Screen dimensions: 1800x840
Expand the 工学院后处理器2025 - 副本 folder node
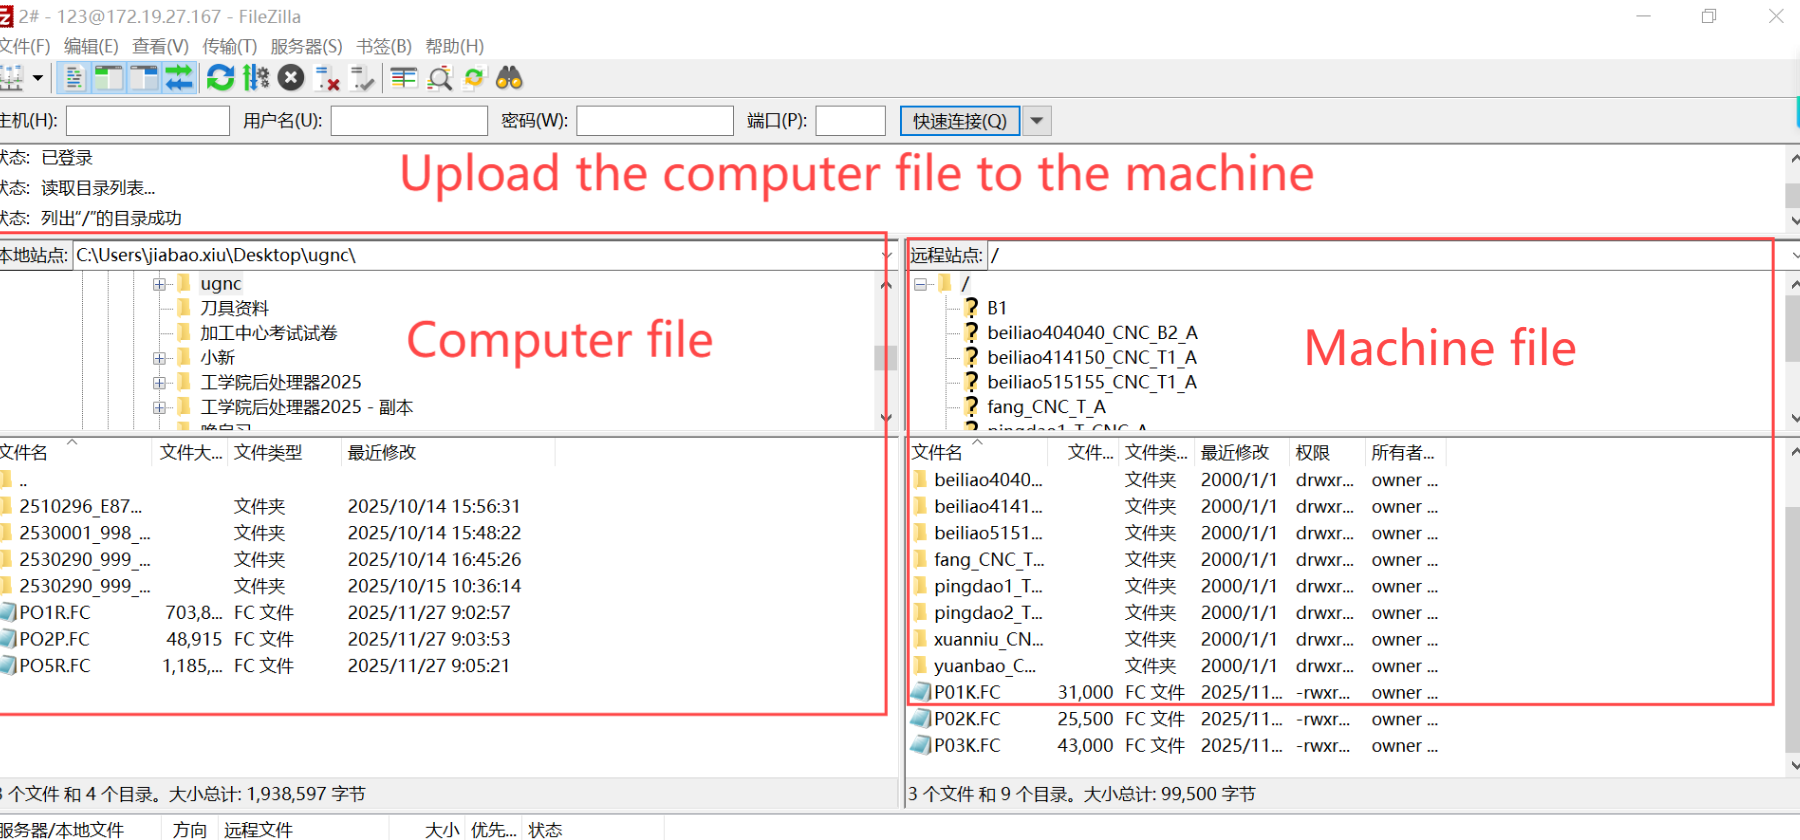click(x=159, y=407)
